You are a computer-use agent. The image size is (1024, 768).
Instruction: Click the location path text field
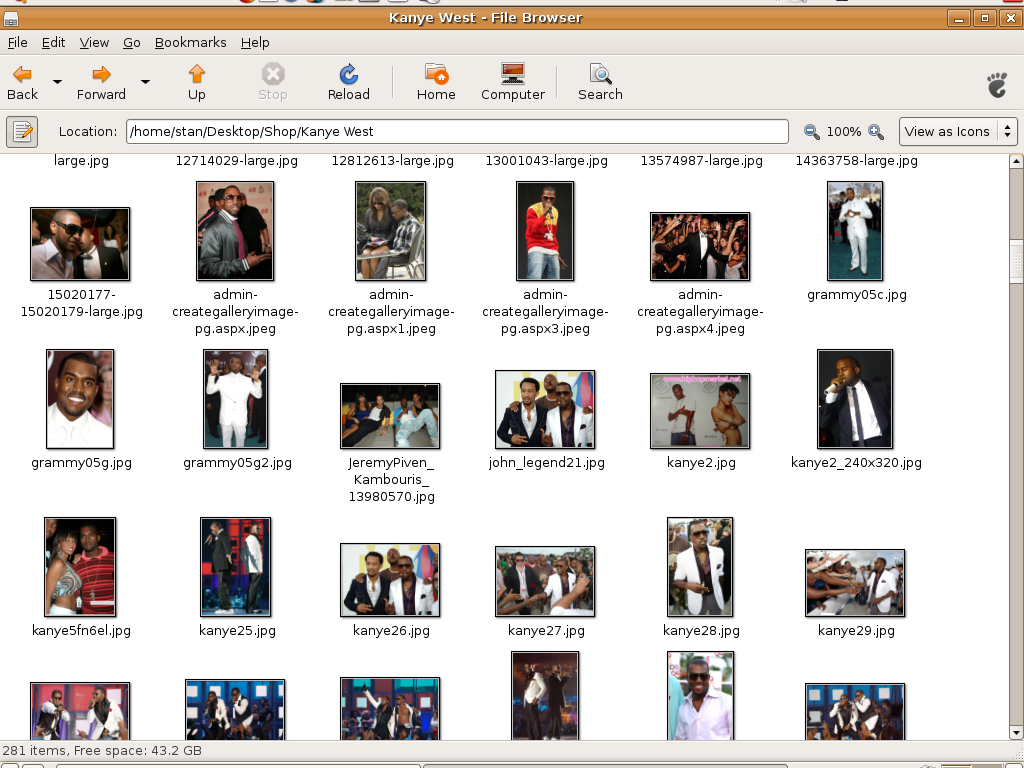point(457,131)
